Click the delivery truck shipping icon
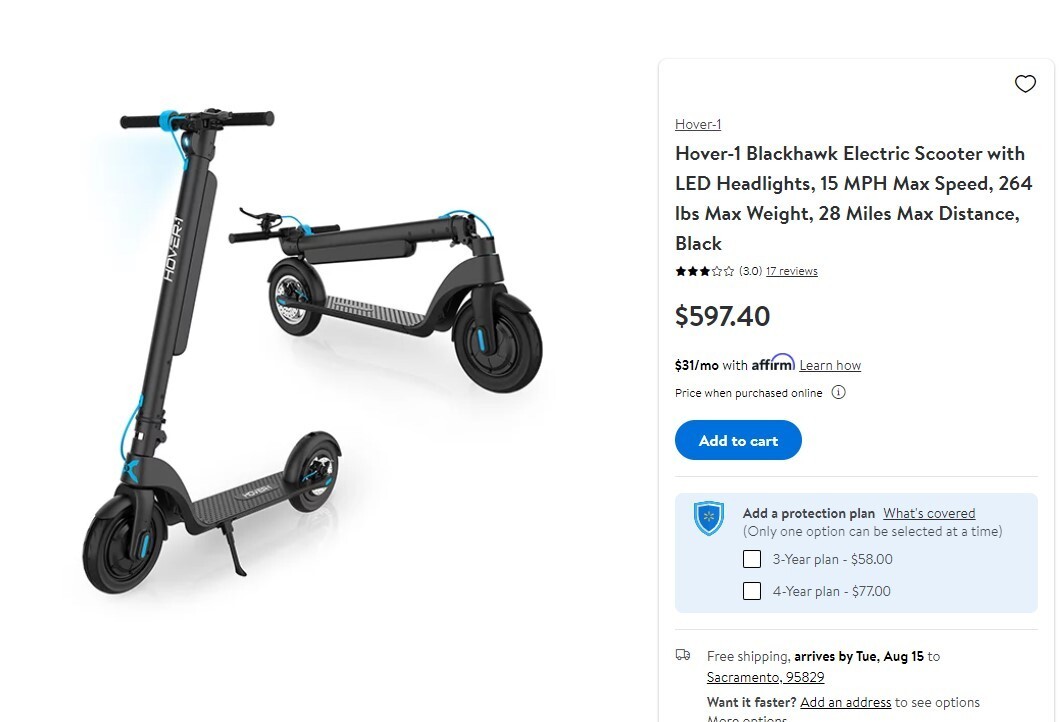 [683, 654]
